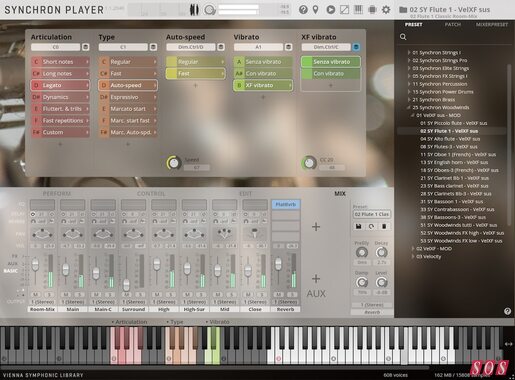Solo the Mid channel
This screenshot has width=515, height=380.
tap(231, 295)
